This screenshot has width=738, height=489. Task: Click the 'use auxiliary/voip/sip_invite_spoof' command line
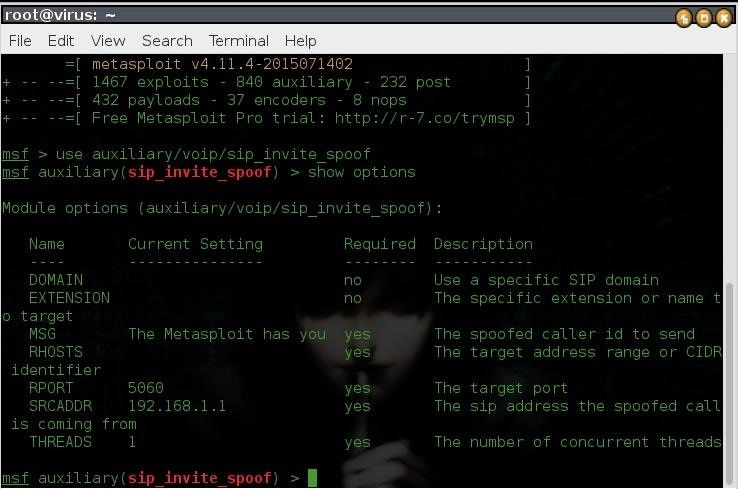point(213,154)
